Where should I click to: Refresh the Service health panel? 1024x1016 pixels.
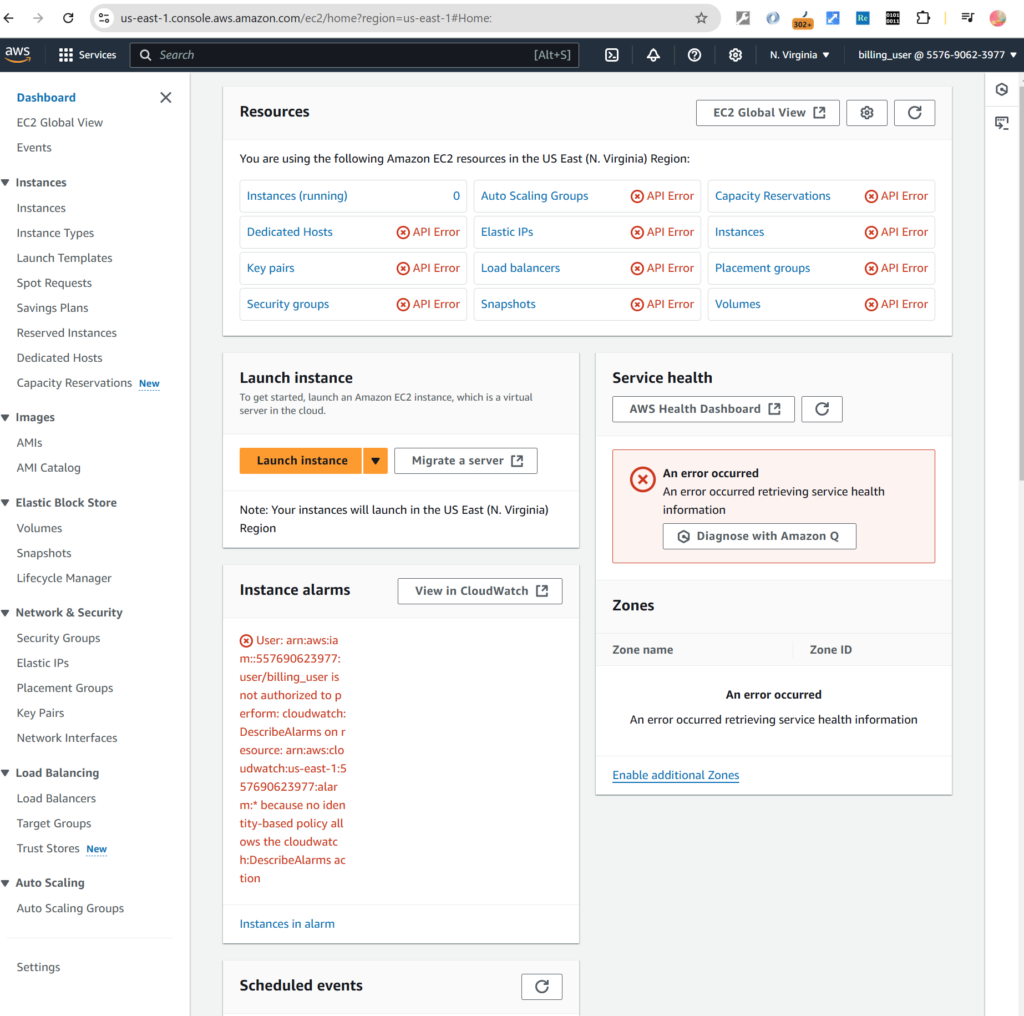(821, 409)
